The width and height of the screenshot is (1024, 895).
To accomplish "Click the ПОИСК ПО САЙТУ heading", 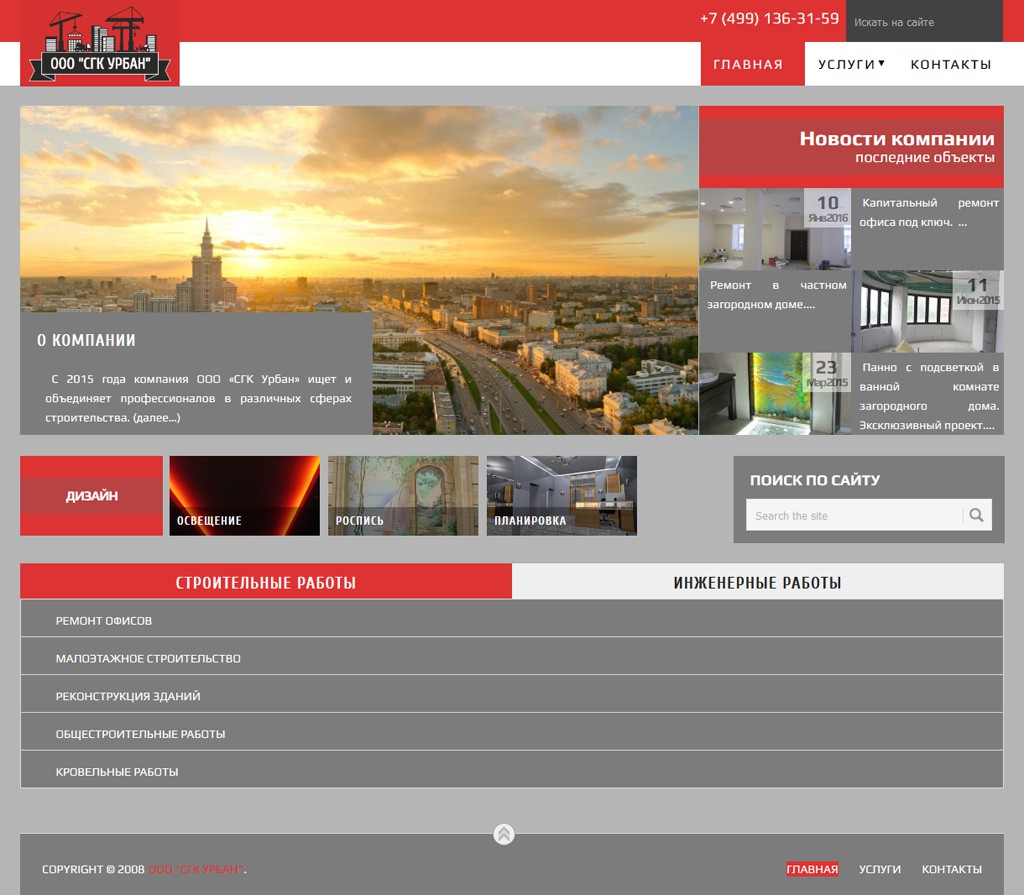I will pos(814,480).
